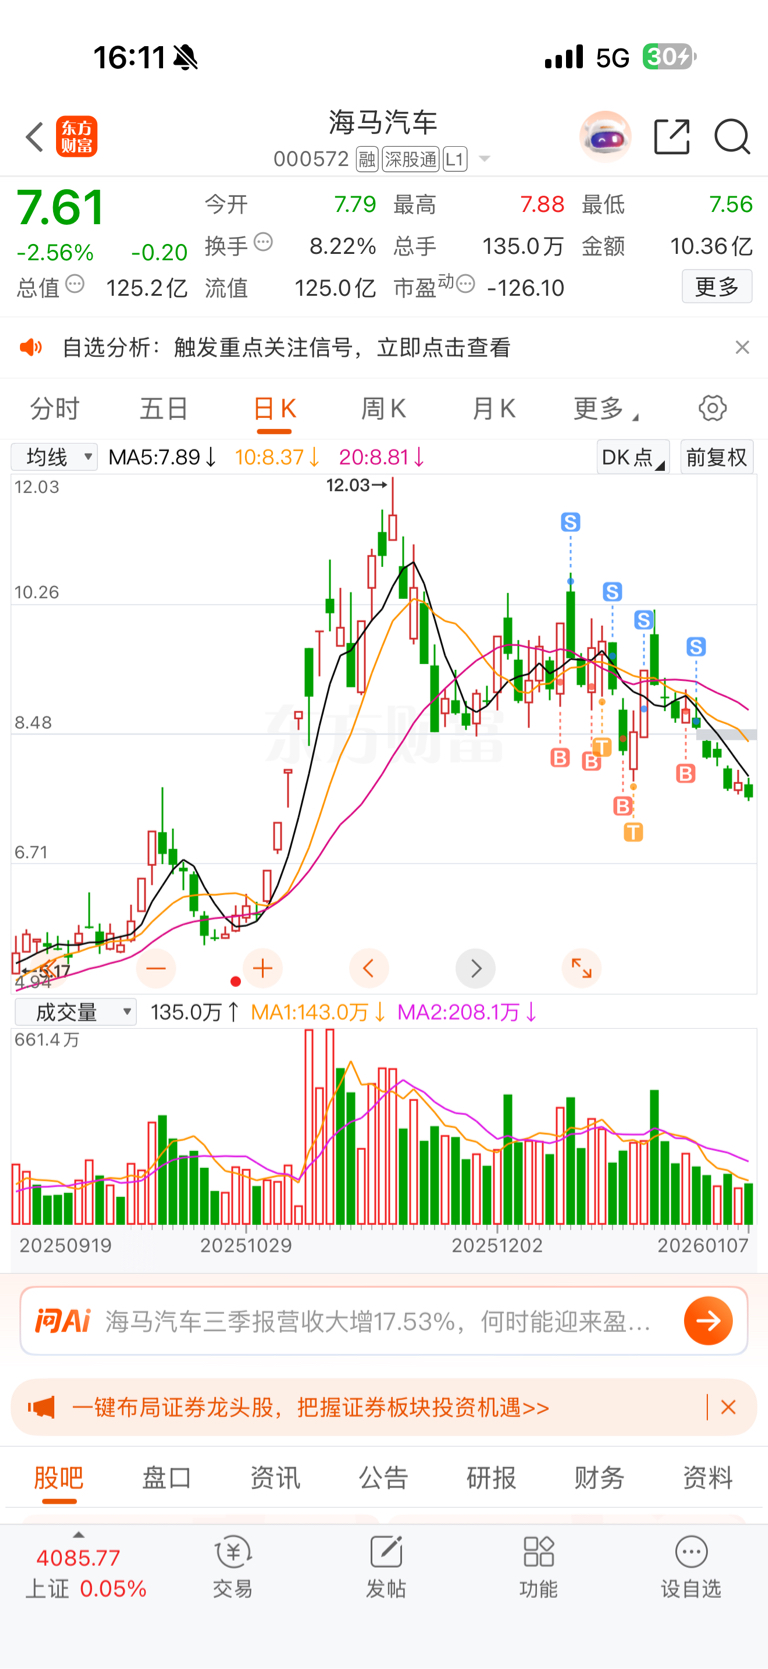Image resolution: width=768 pixels, height=1669 pixels.
Task: Tap the back arrow icon
Action: 35,137
